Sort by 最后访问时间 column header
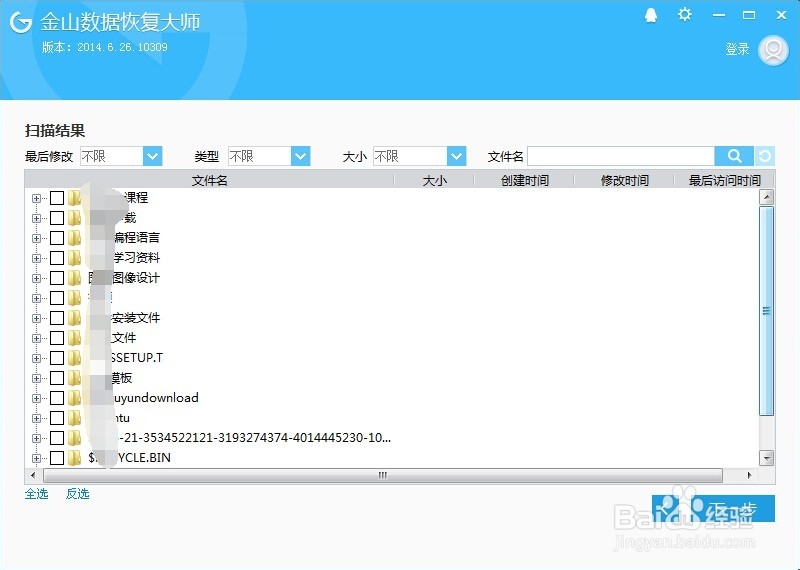Screen dimensions: 800x570 [x=724, y=180]
